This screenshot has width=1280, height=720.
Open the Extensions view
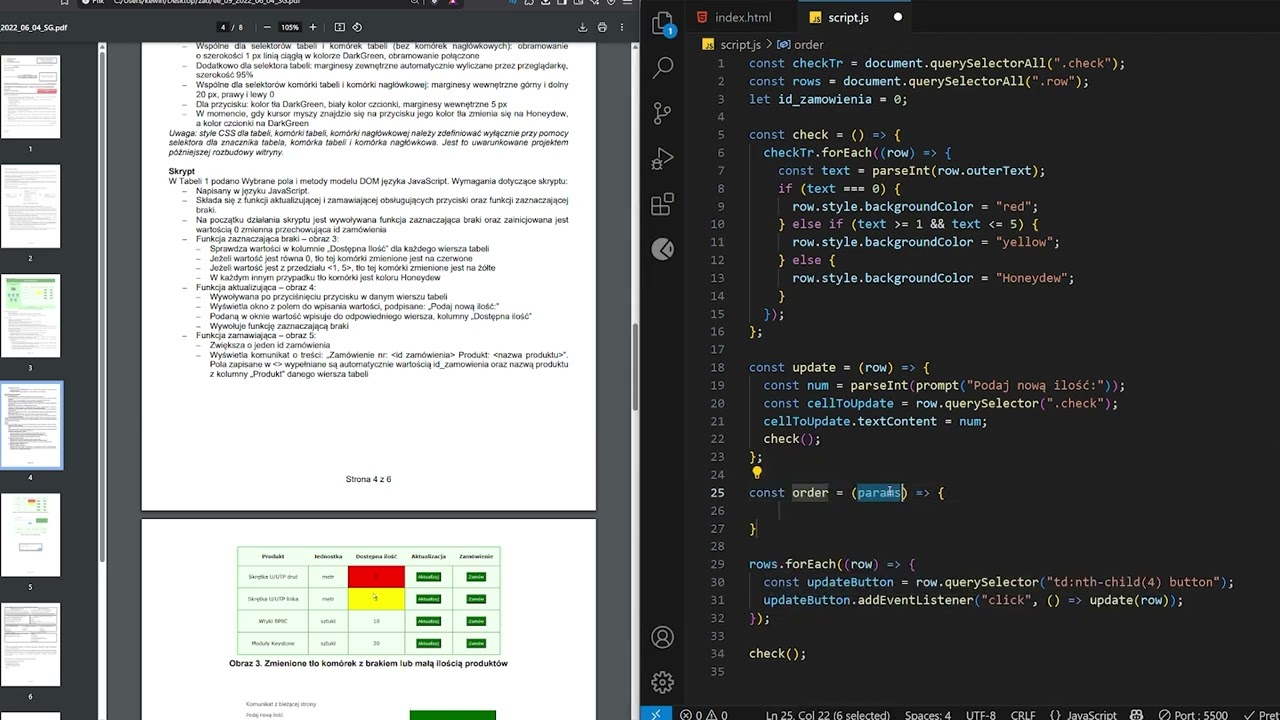point(662,205)
